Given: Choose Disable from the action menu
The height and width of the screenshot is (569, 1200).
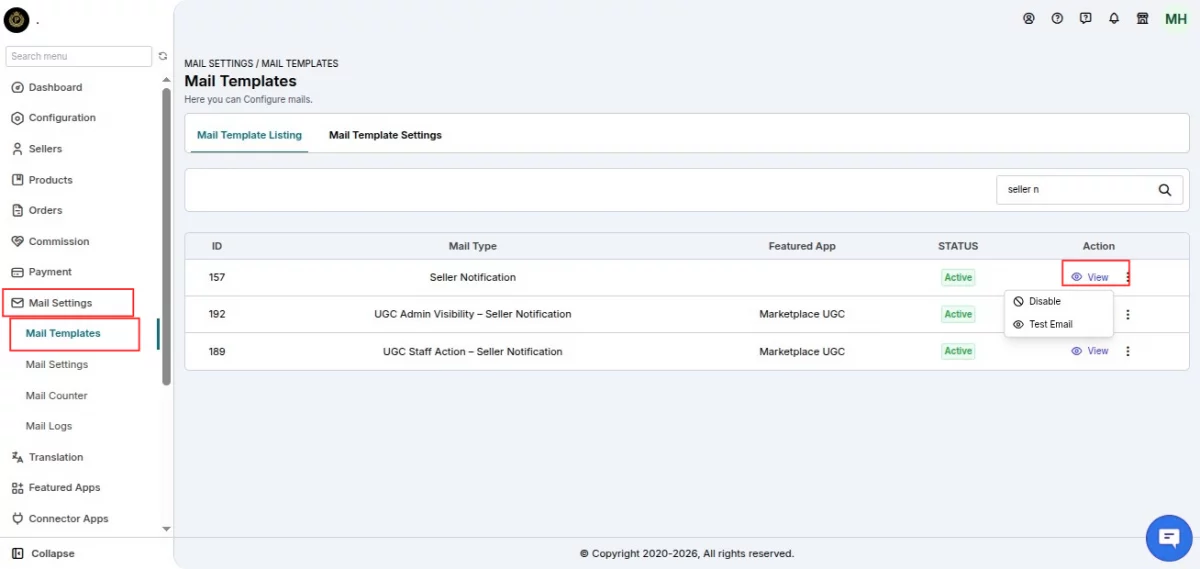Looking at the screenshot, I should [x=1058, y=301].
